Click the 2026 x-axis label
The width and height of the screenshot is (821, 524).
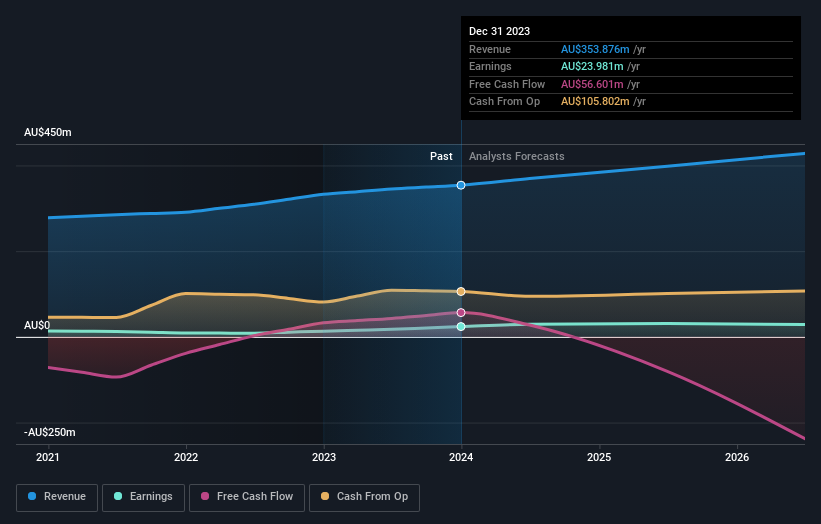[737, 457]
